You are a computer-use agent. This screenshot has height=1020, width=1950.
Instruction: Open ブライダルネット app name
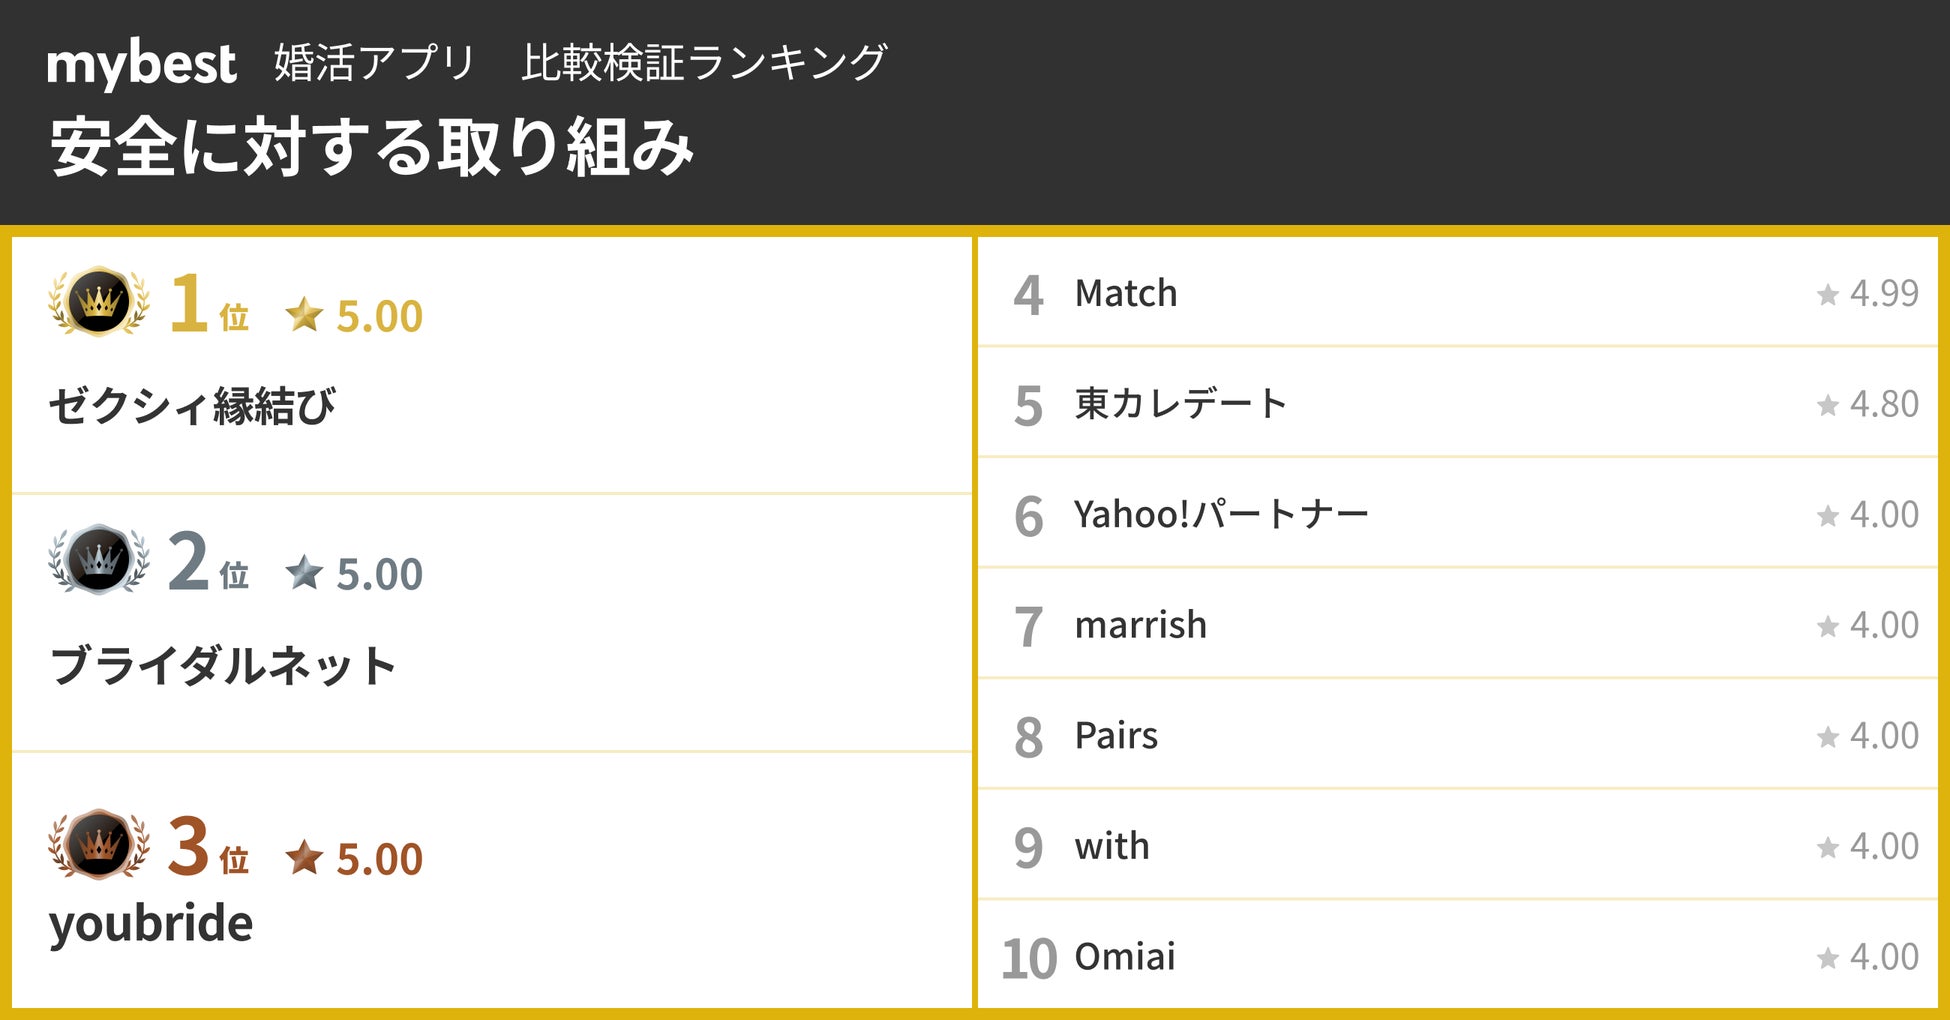(223, 666)
